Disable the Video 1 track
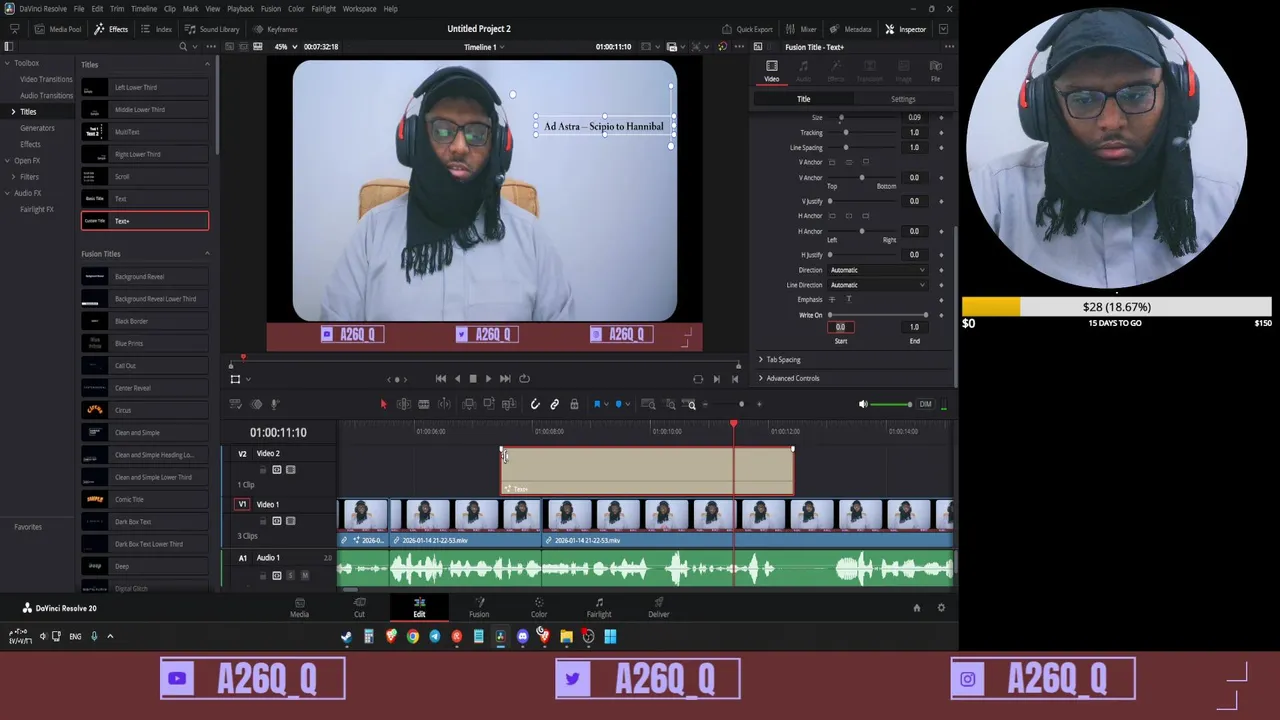Image resolution: width=1280 pixels, height=720 pixels. pos(291,521)
